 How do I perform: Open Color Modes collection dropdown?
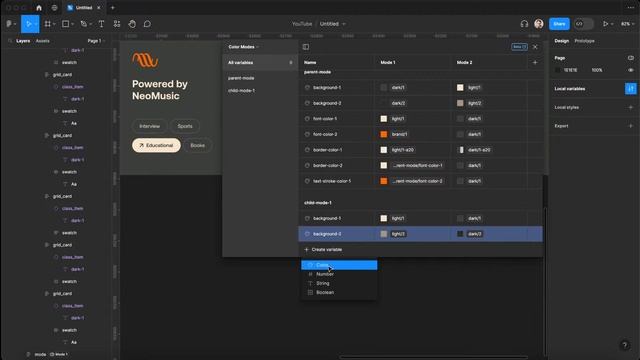pos(243,47)
